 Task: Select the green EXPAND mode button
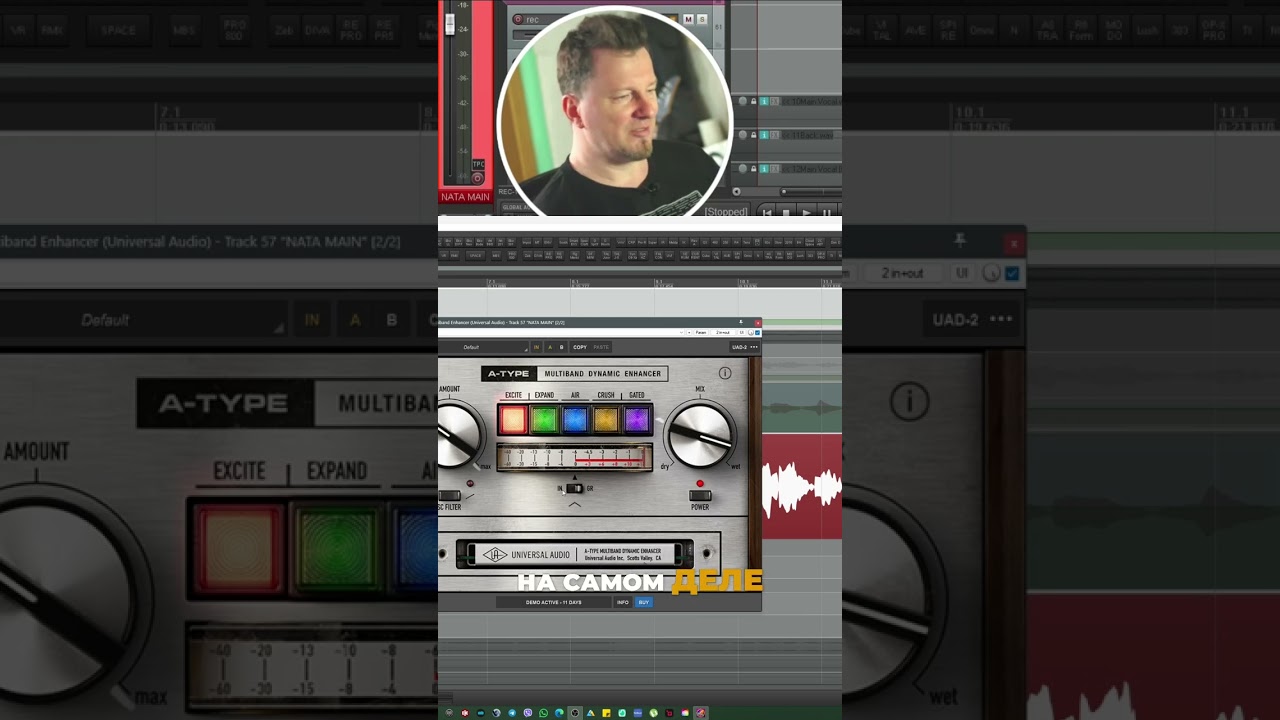click(544, 419)
